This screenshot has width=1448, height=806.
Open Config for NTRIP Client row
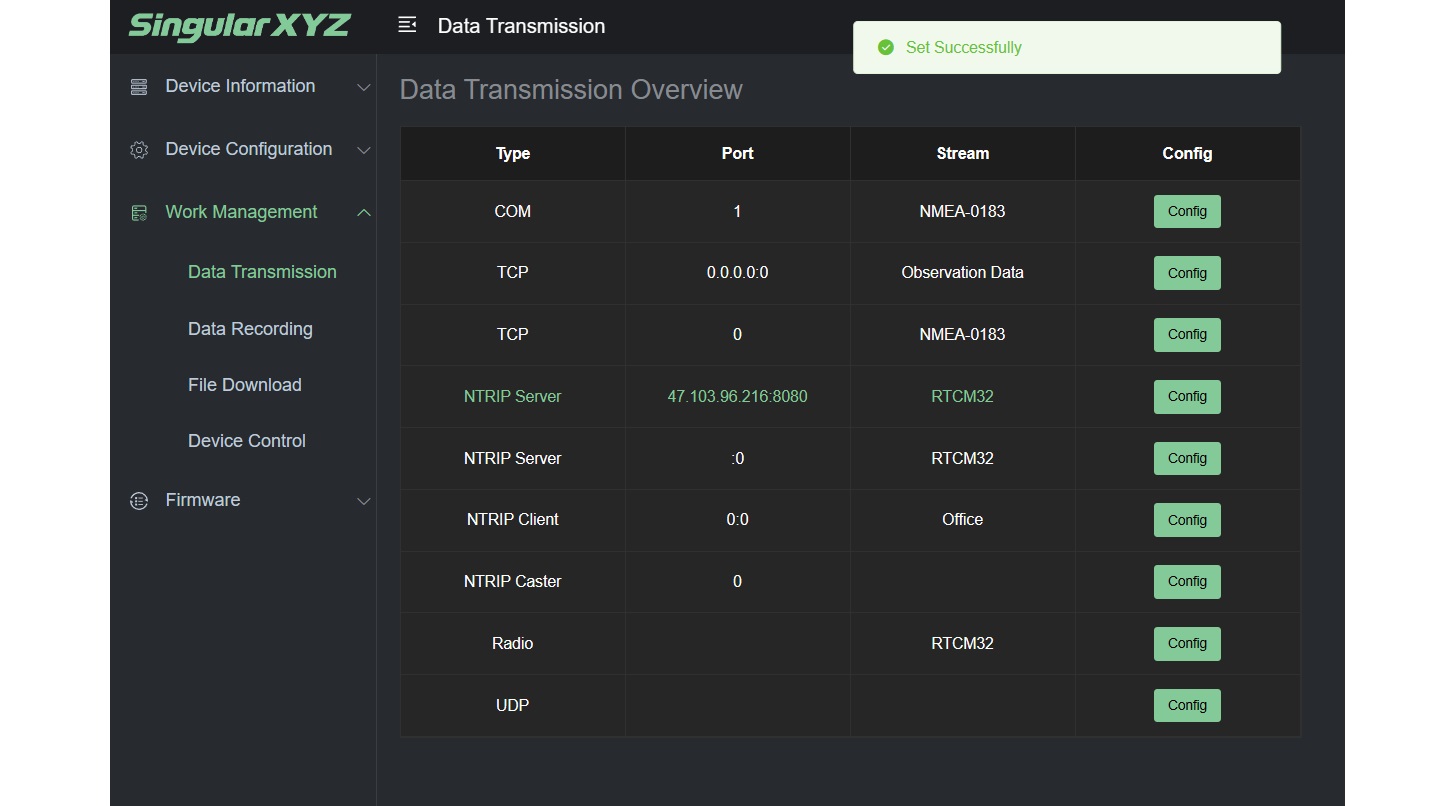[1187, 520]
